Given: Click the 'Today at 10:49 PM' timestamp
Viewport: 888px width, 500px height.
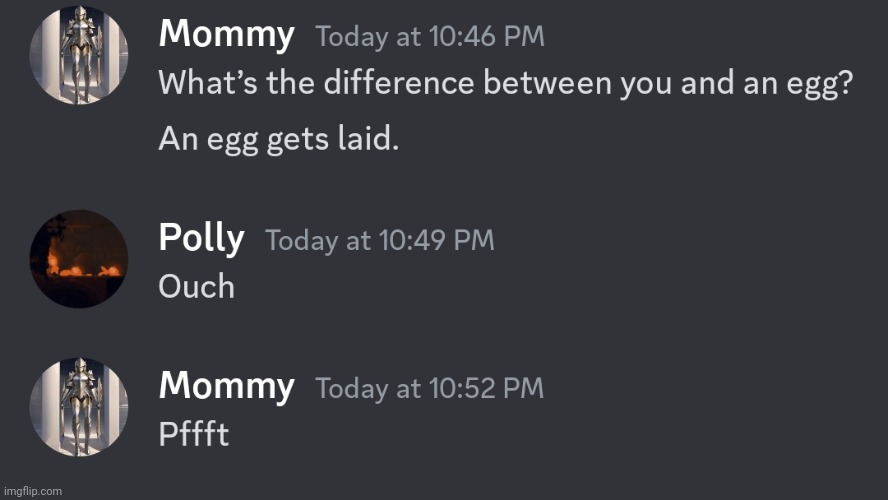Looking at the screenshot, I should click(x=380, y=241).
